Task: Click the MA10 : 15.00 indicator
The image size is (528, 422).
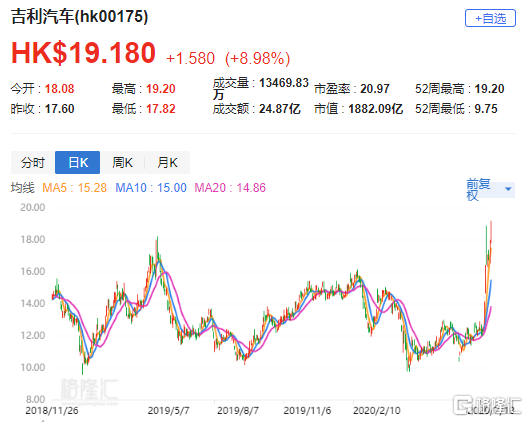Action: pyautogui.click(x=151, y=188)
